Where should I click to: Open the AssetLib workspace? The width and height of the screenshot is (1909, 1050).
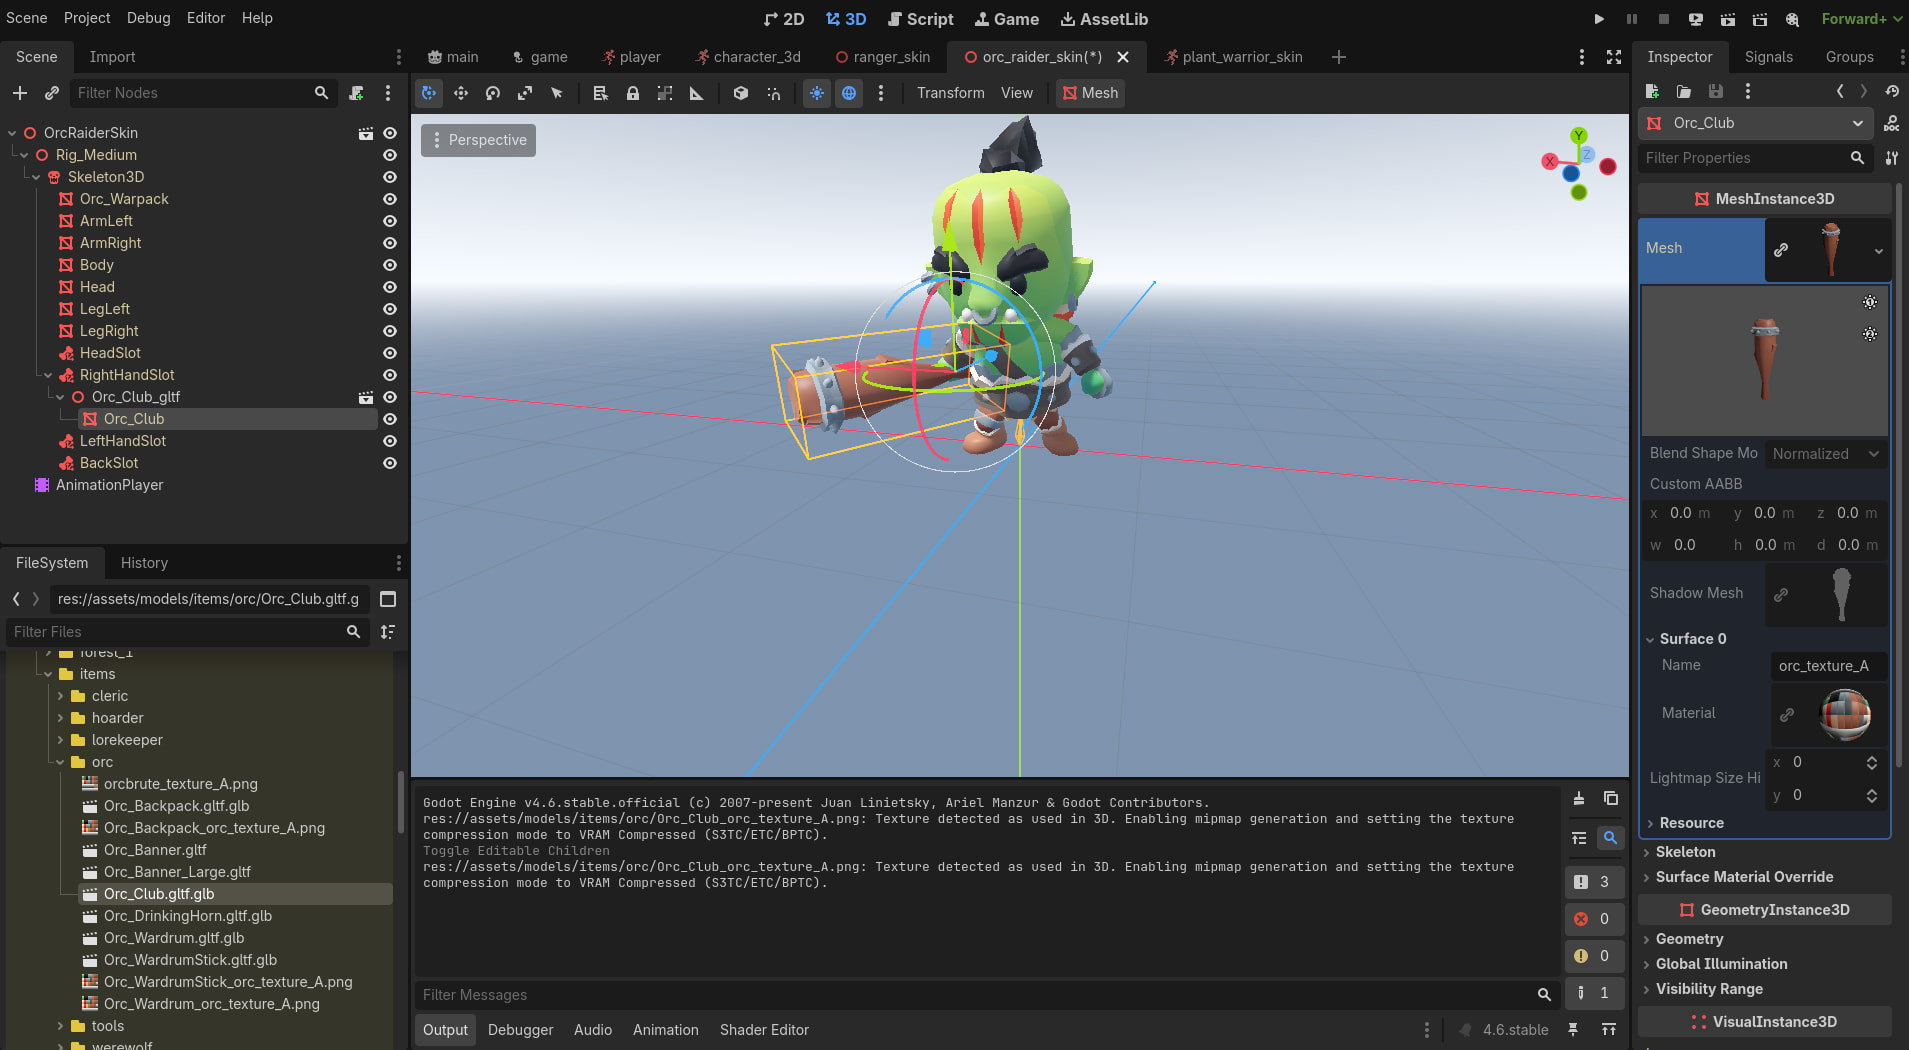pos(1104,19)
